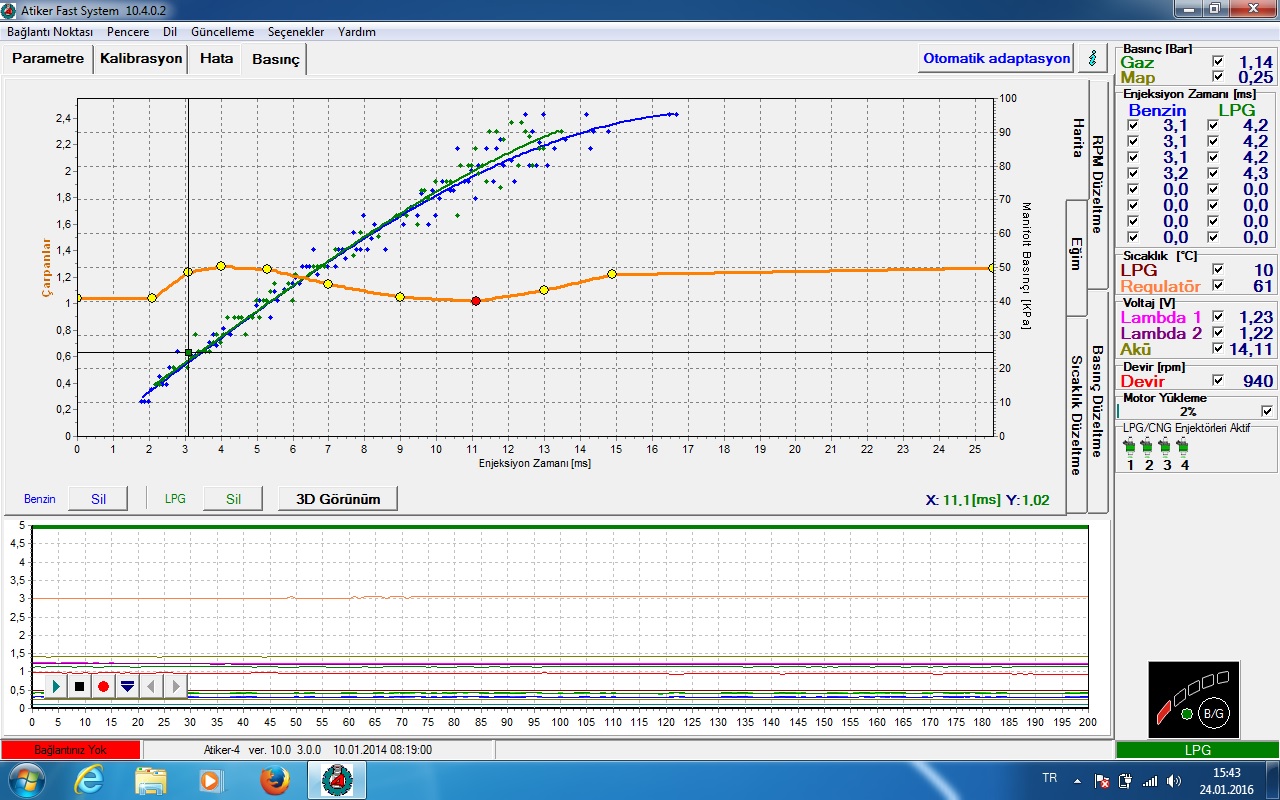
Task: Select the red control point on orange curve
Action: tap(476, 300)
